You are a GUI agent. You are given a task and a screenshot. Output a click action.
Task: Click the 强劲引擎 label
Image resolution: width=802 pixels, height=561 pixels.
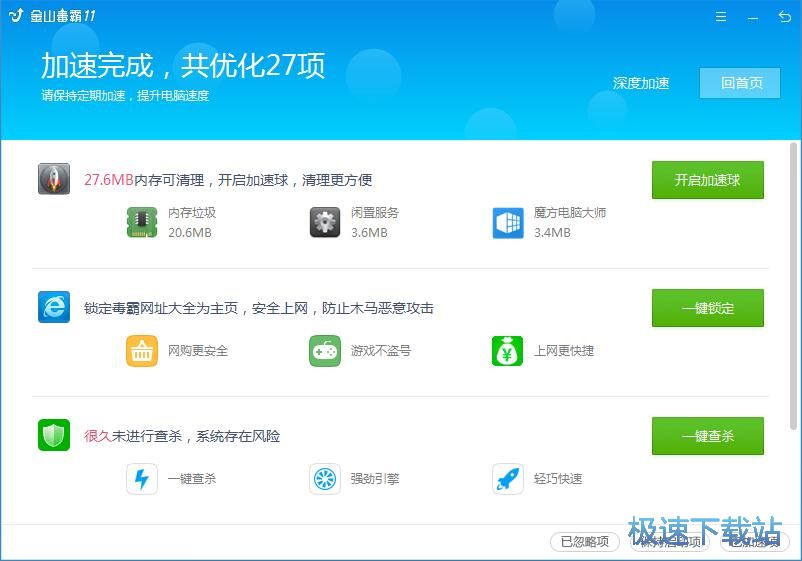pyautogui.click(x=375, y=479)
